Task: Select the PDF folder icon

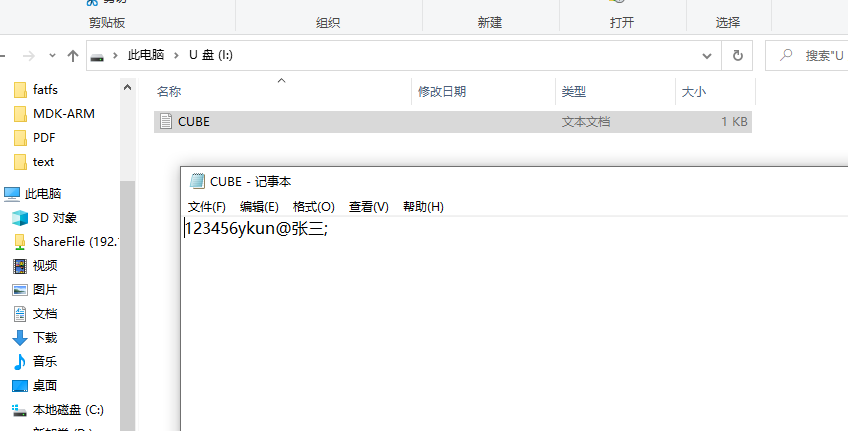Action: coord(20,138)
